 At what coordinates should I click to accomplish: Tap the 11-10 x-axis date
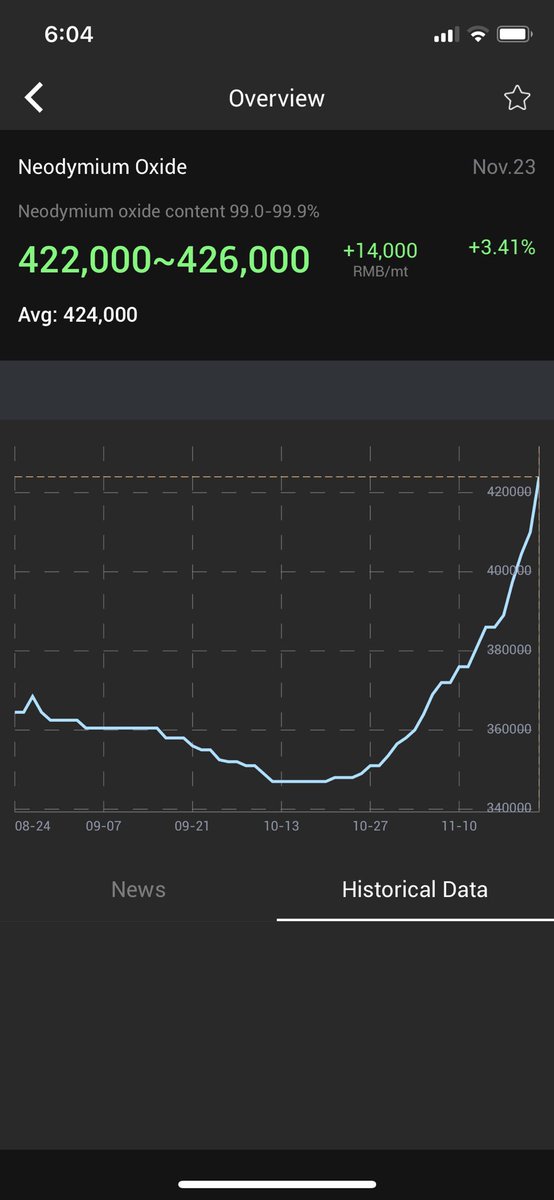click(459, 826)
